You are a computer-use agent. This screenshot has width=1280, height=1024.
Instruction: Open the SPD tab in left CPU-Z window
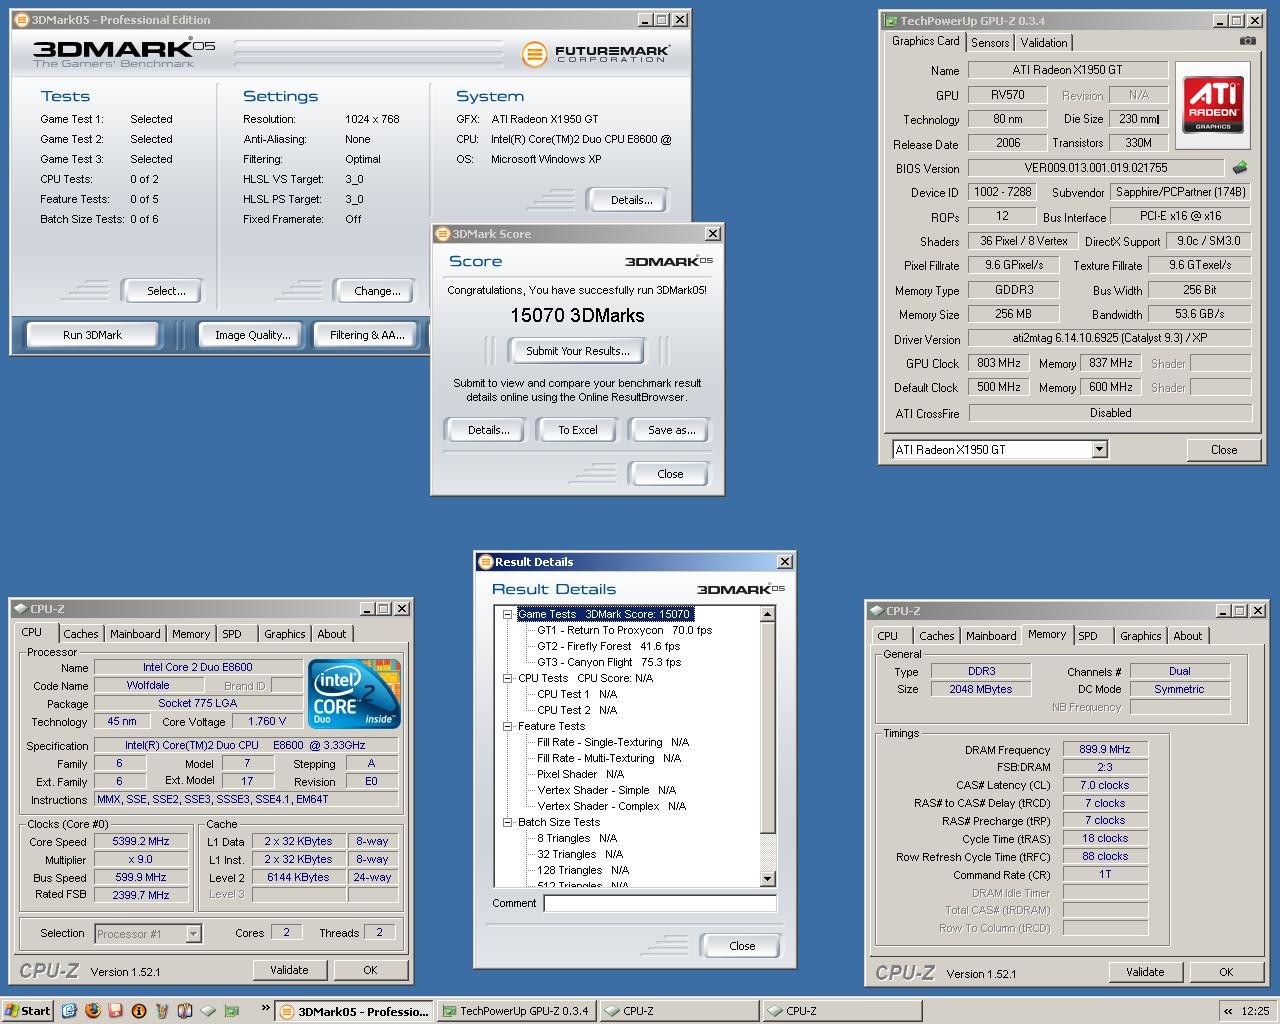[232, 634]
